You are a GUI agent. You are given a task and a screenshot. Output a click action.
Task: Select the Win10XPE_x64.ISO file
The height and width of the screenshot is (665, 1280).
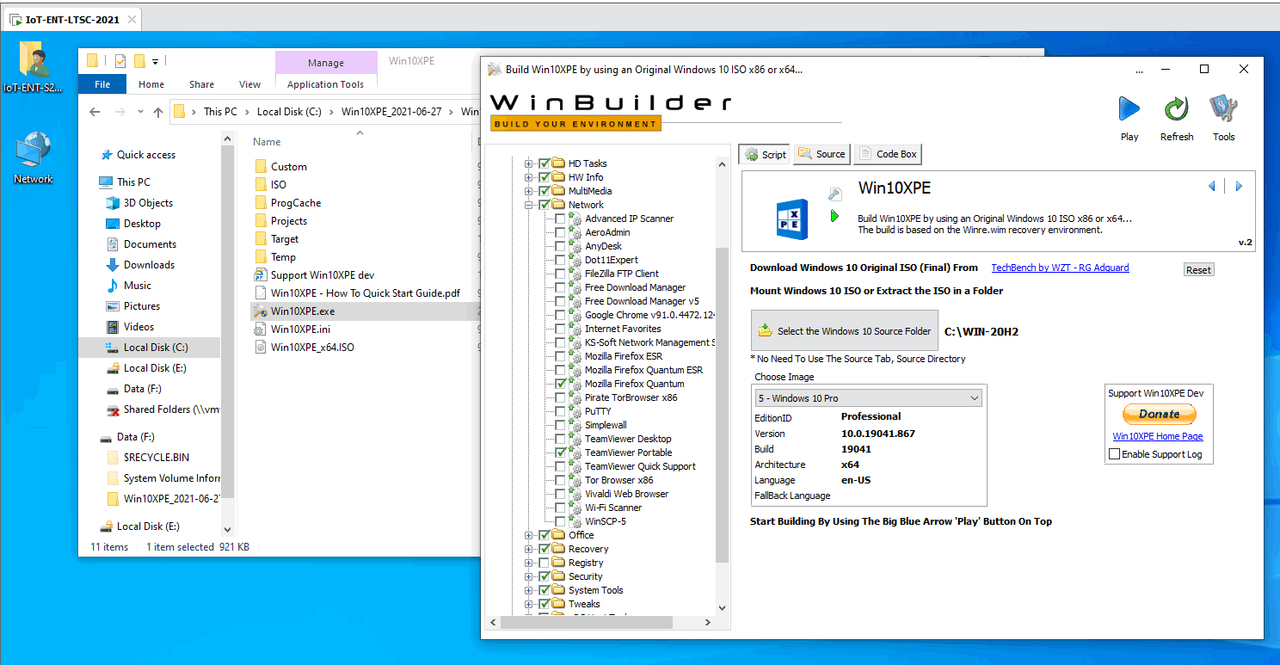[x=312, y=347]
